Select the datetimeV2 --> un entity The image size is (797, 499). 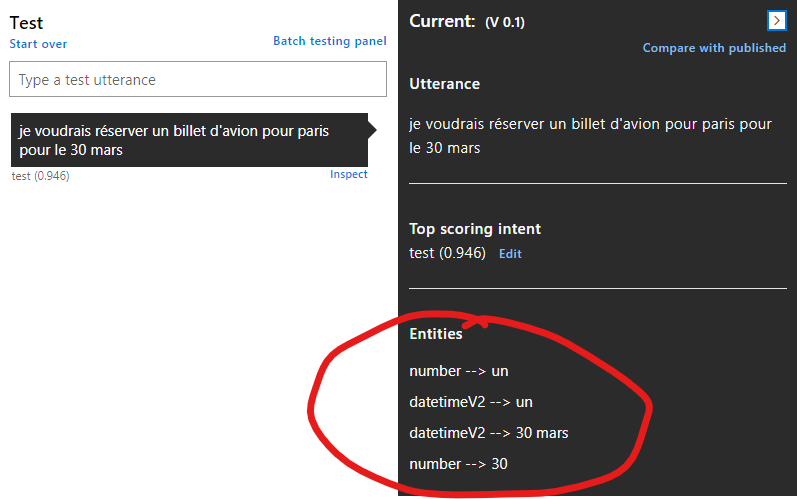(471, 402)
